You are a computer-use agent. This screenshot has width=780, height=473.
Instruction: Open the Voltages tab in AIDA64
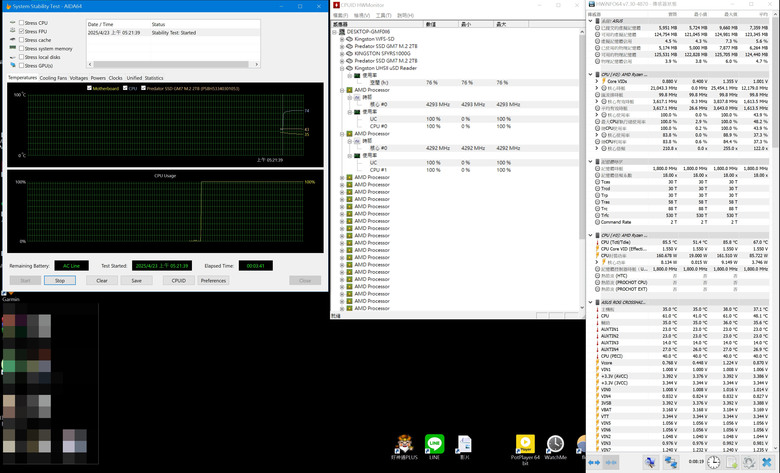[79, 78]
